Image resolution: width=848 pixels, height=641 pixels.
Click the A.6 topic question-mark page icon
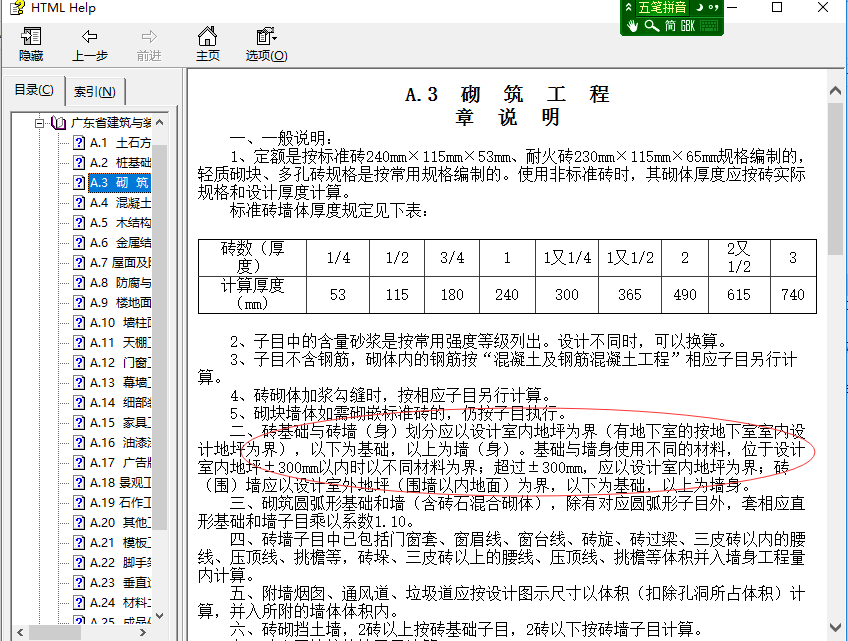[x=79, y=243]
